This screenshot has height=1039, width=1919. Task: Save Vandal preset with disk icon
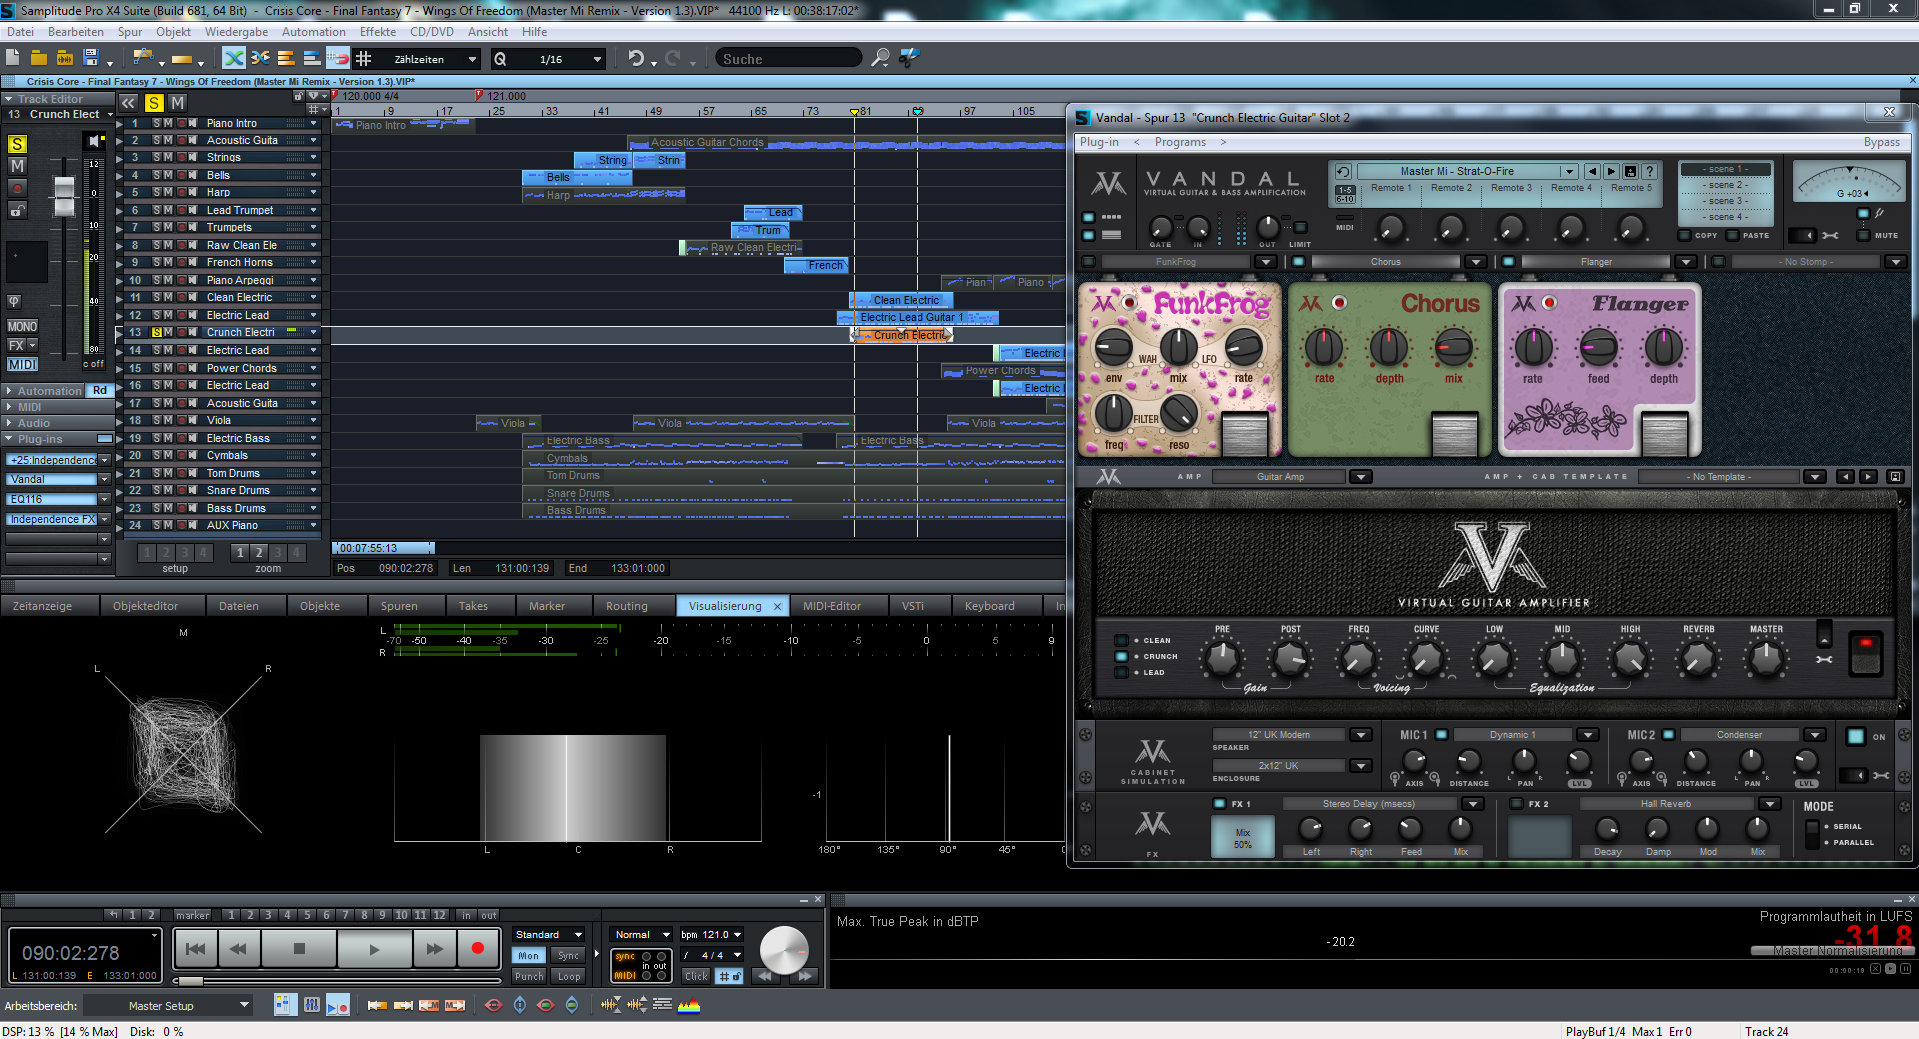(x=1630, y=171)
